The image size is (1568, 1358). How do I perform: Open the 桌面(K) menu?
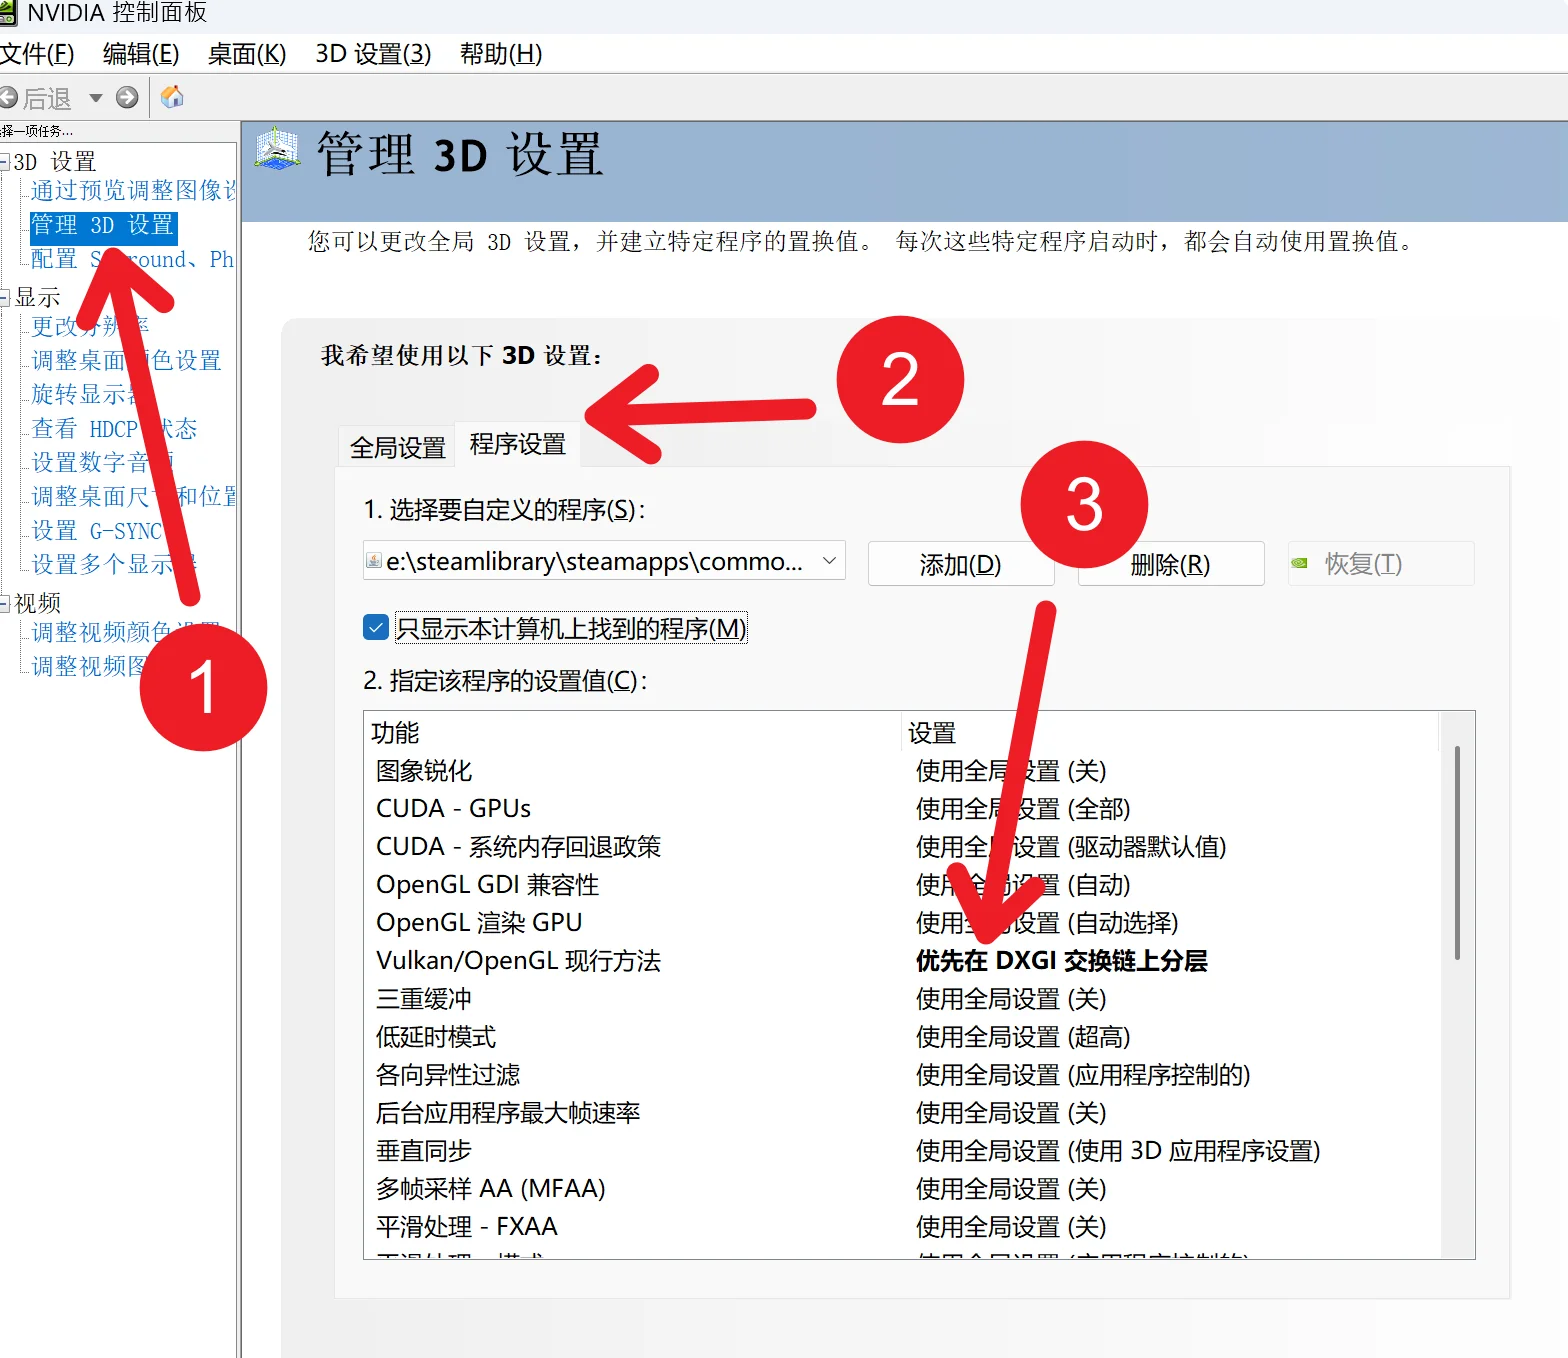[x=247, y=54]
